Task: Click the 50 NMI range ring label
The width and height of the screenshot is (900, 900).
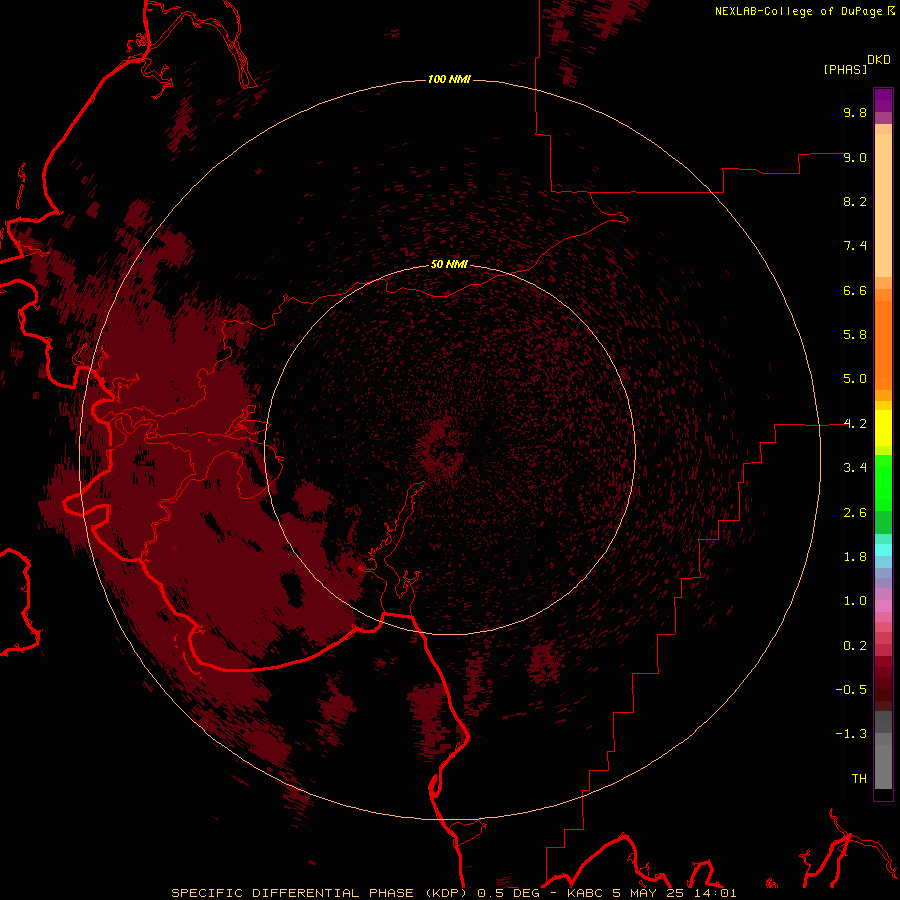Action: point(449,265)
